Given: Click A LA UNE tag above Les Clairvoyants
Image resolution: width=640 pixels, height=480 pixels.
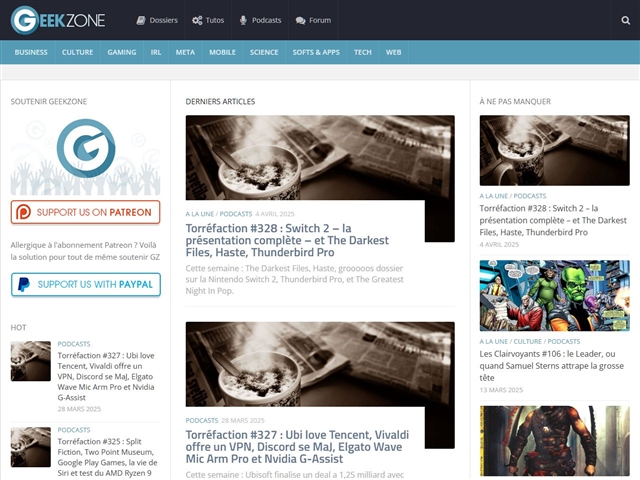Looking at the screenshot, I should pyautogui.click(x=493, y=341).
